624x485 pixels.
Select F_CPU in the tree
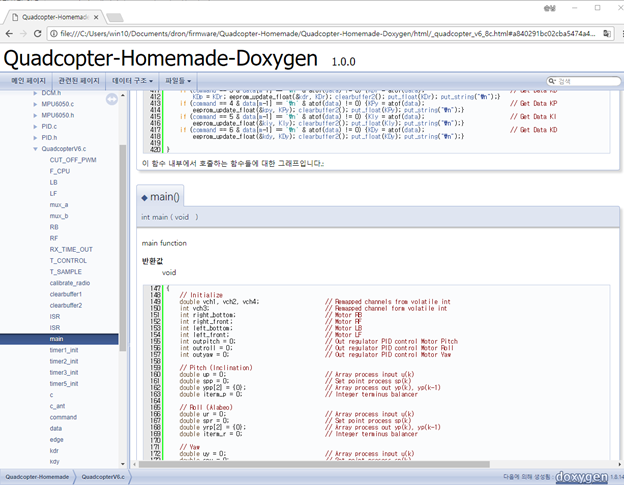coord(60,171)
